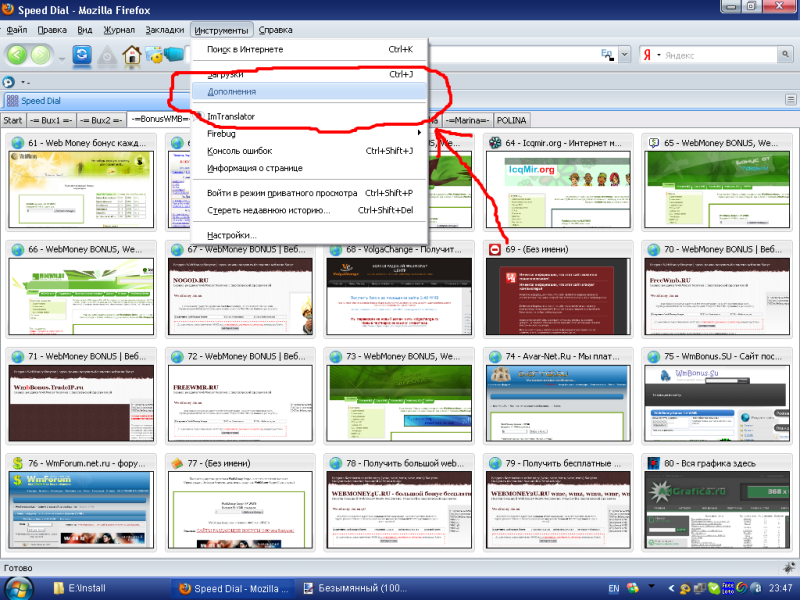The image size is (800, 600).
Task: Open dial 75 WmBonus.SU thumbnail
Action: (716, 403)
